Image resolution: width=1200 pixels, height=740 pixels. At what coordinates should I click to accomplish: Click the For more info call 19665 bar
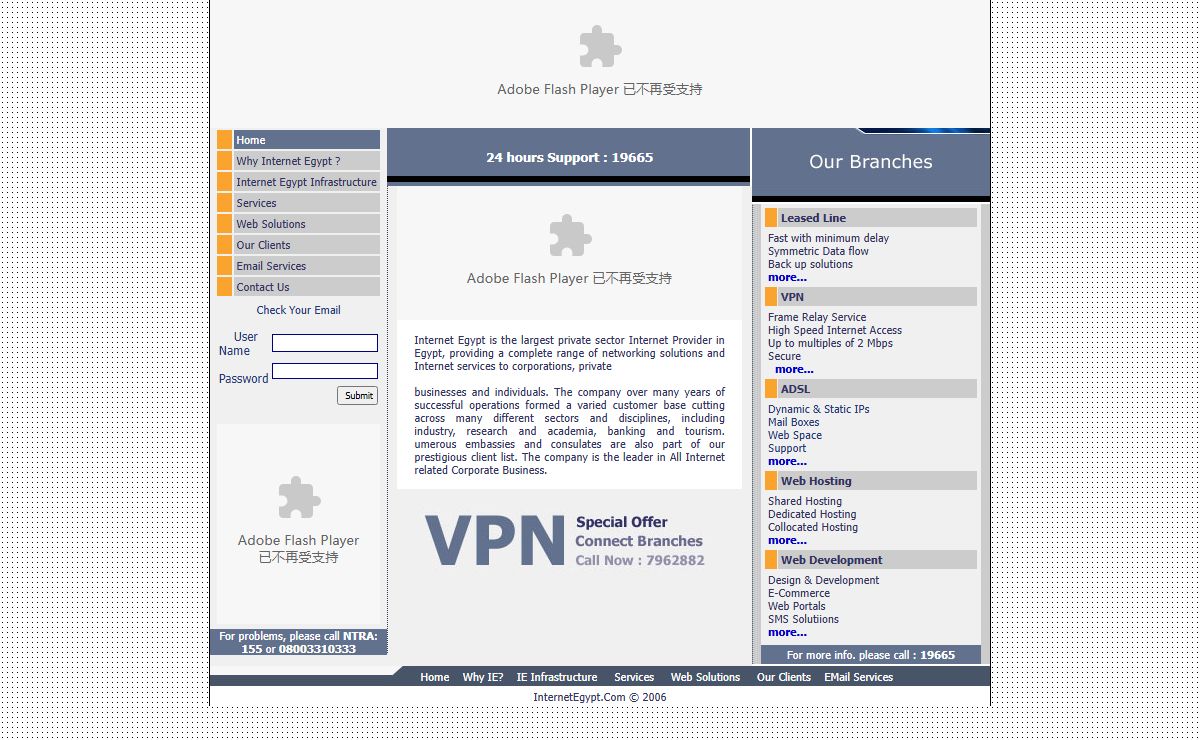871,655
